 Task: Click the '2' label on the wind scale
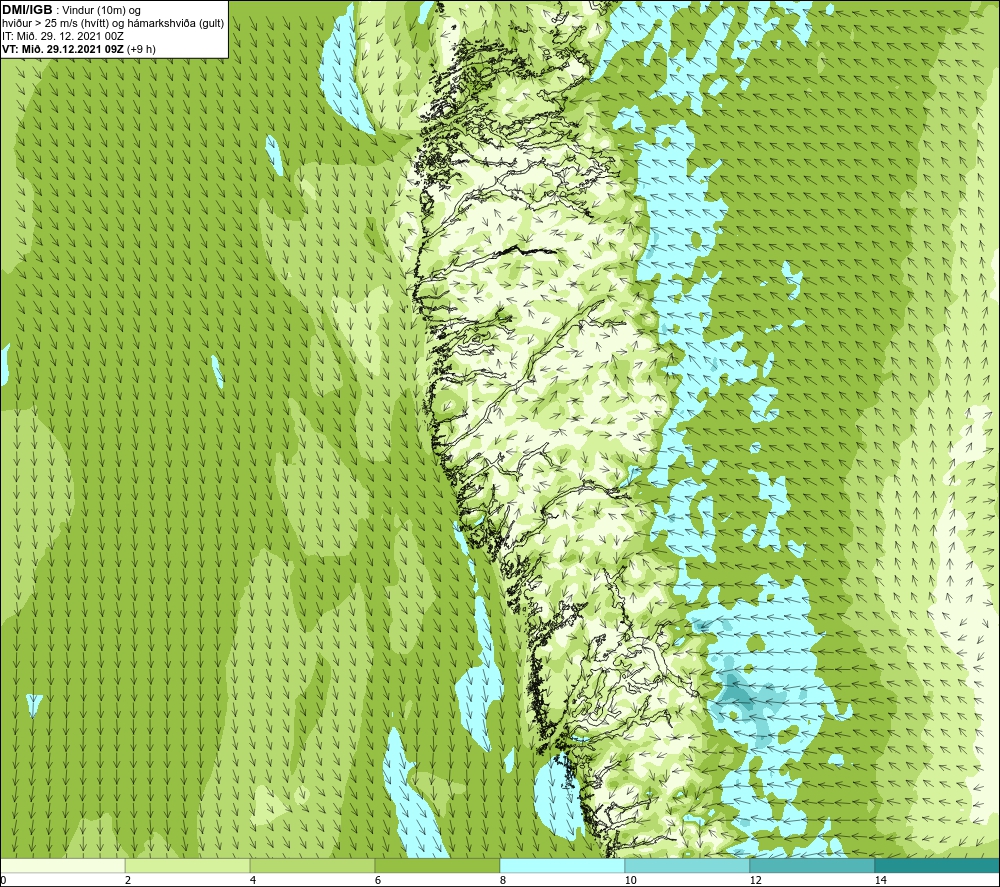(128, 881)
